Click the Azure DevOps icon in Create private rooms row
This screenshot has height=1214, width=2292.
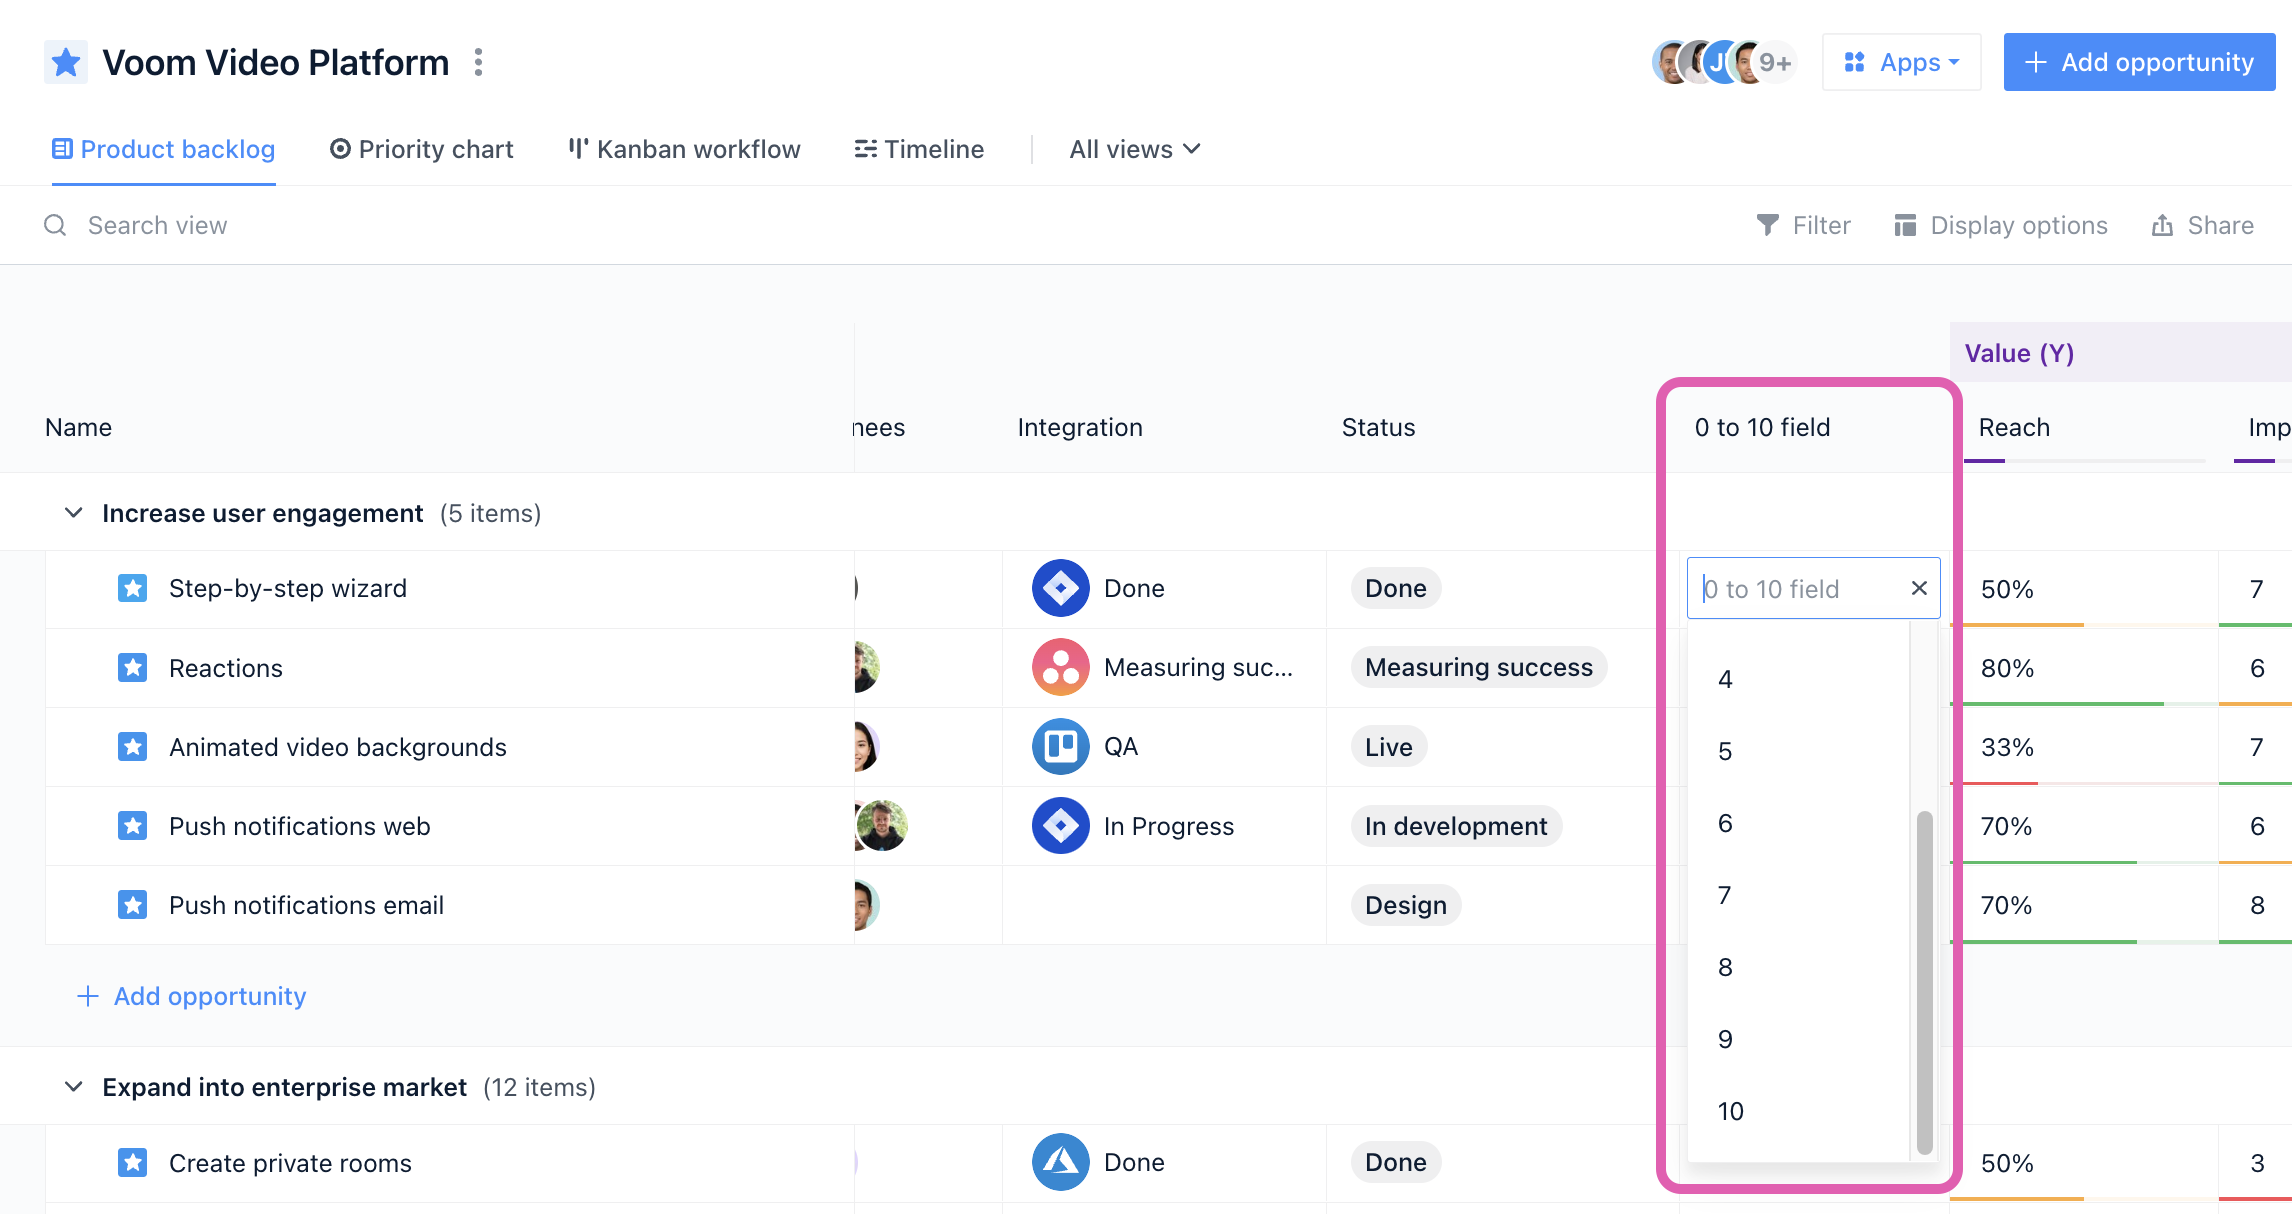pyautogui.click(x=1060, y=1162)
